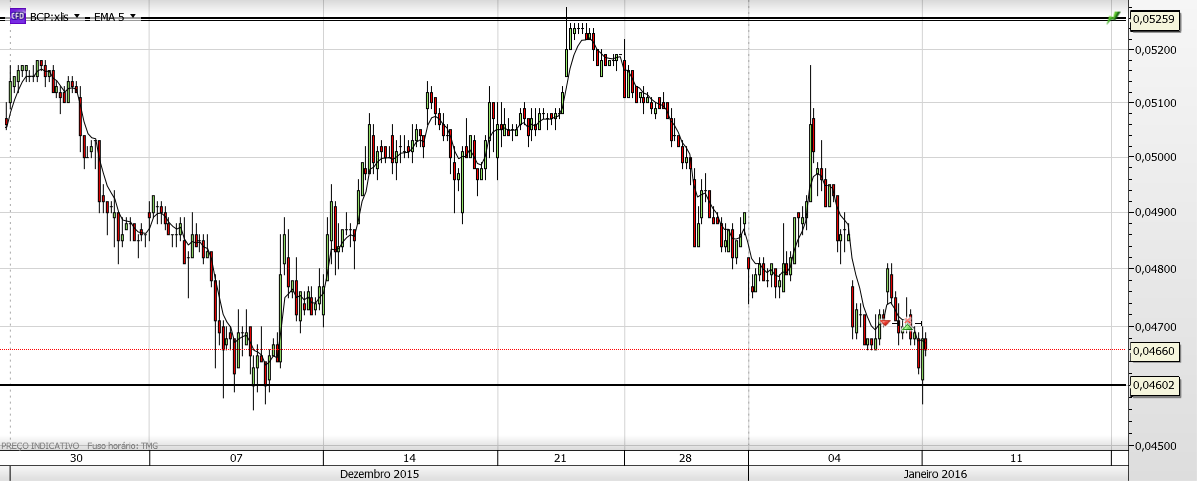Click the red dotted current price line
This screenshot has width=1197, height=481.
[563, 350]
